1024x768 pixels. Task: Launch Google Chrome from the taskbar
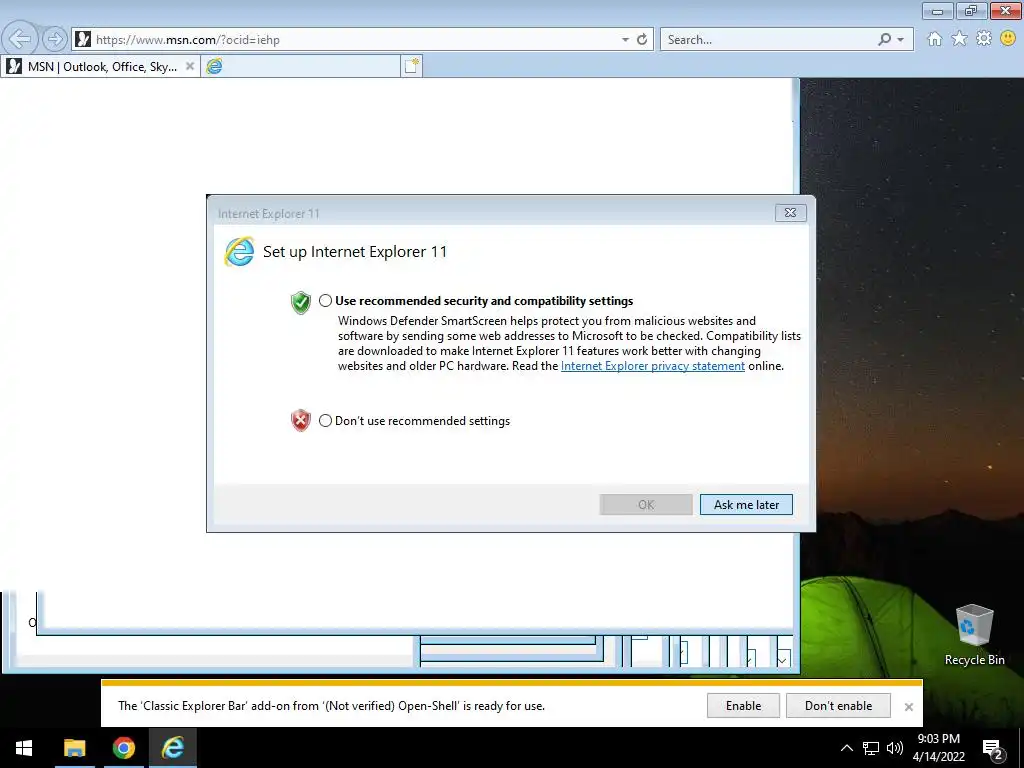123,748
